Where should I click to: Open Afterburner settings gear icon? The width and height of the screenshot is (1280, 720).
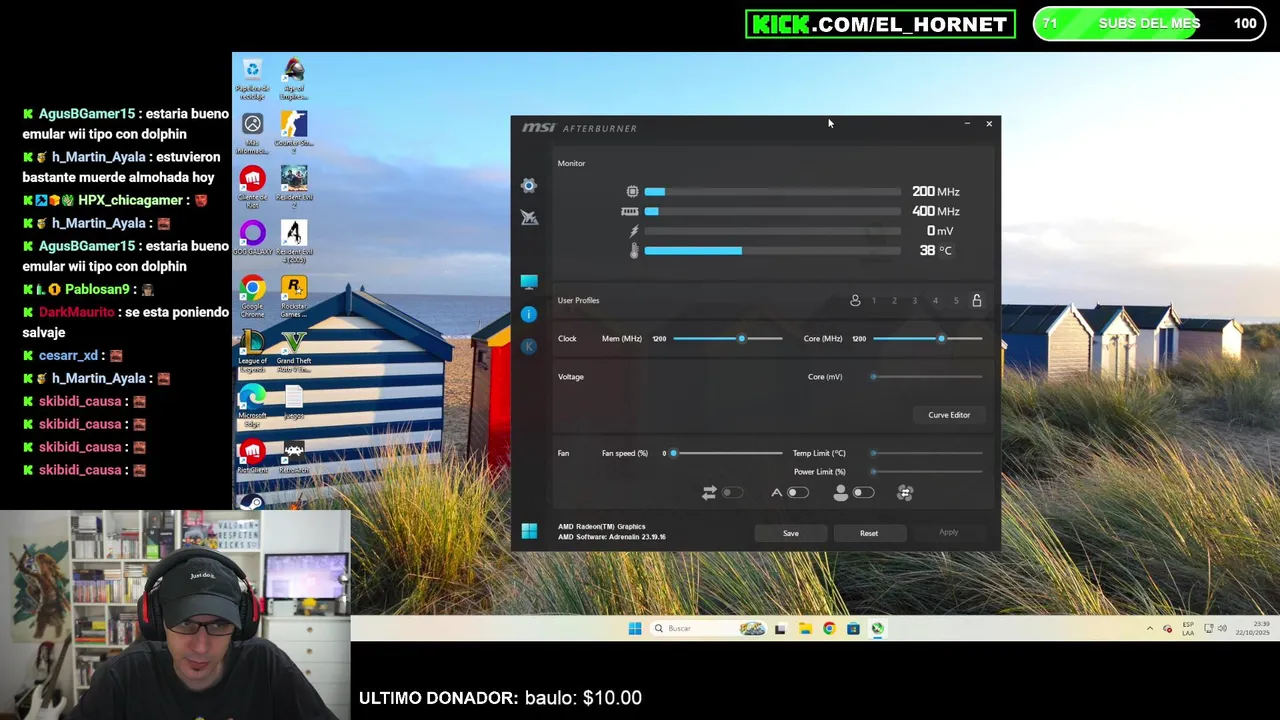click(529, 185)
